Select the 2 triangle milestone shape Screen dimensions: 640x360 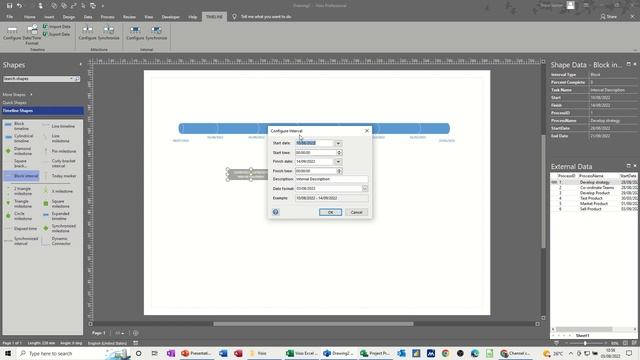click(x=19, y=191)
